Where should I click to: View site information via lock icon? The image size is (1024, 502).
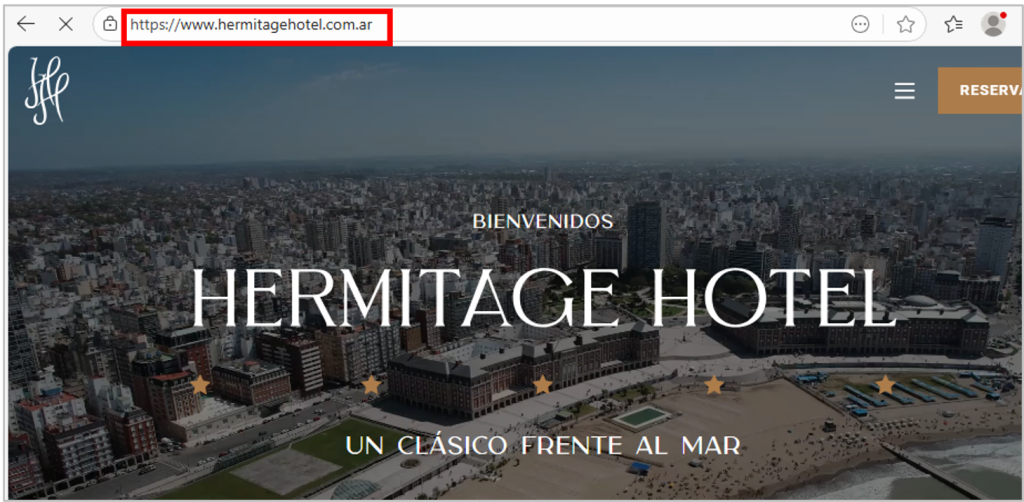coord(110,25)
